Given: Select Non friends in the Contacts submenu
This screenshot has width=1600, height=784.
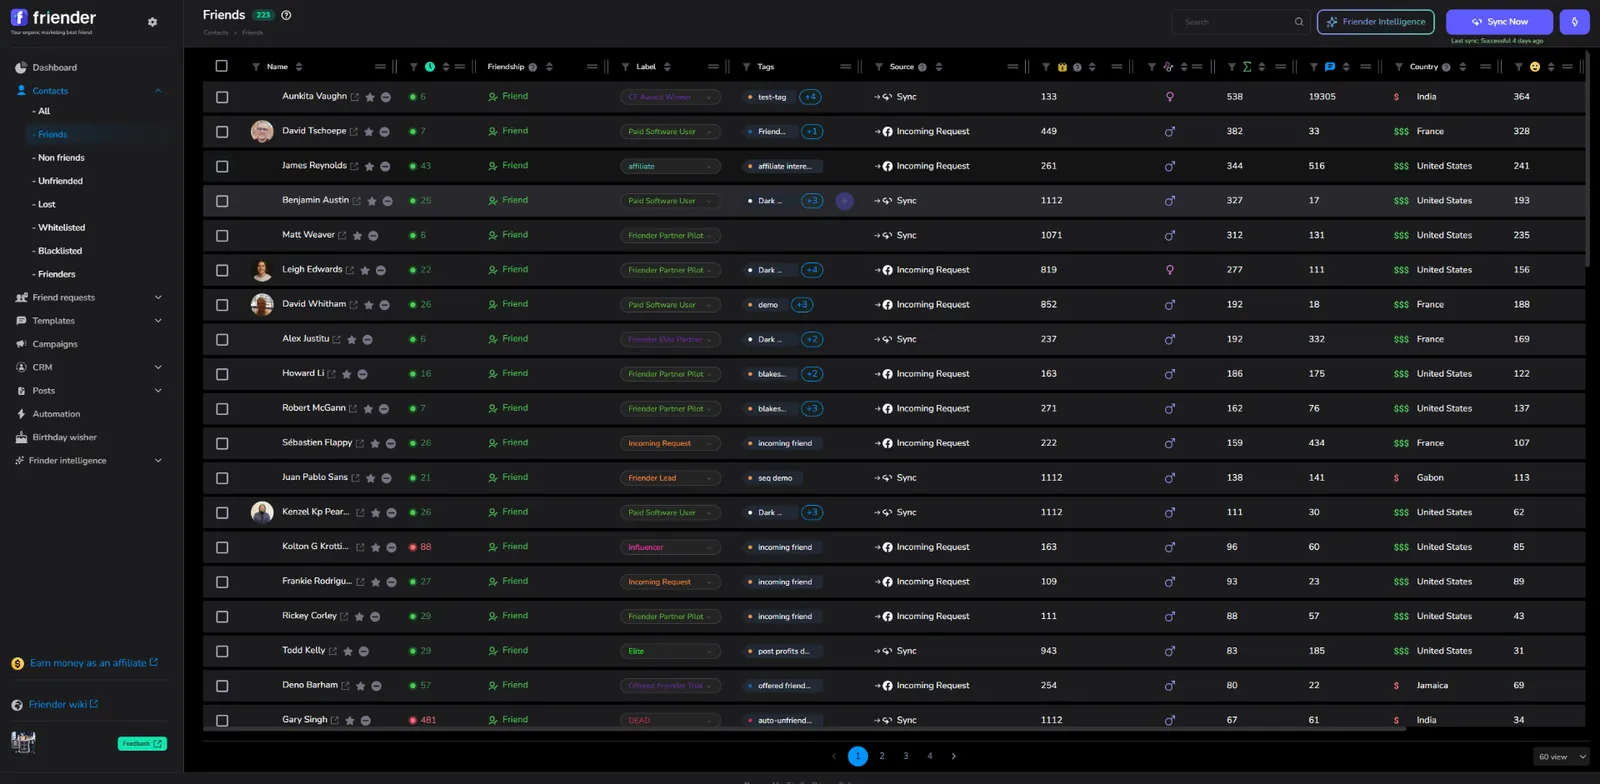Looking at the screenshot, I should click(x=61, y=158).
